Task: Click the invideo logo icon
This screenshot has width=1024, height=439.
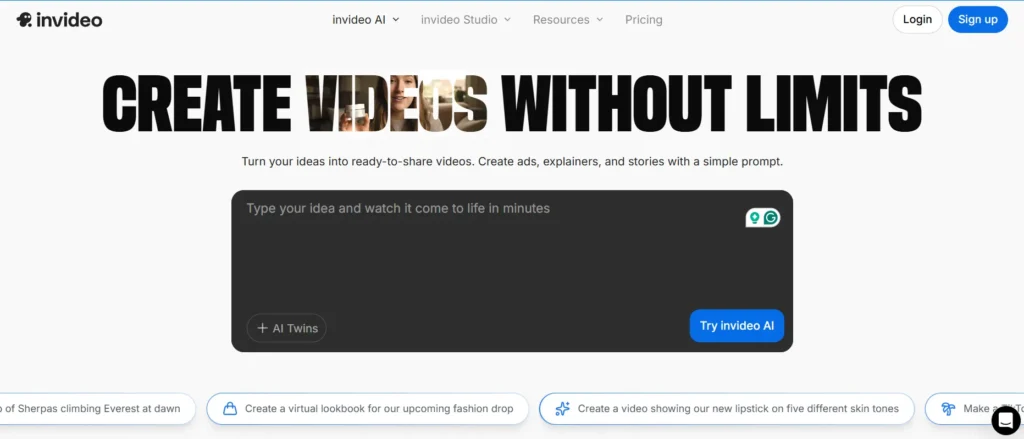Action: point(24,20)
